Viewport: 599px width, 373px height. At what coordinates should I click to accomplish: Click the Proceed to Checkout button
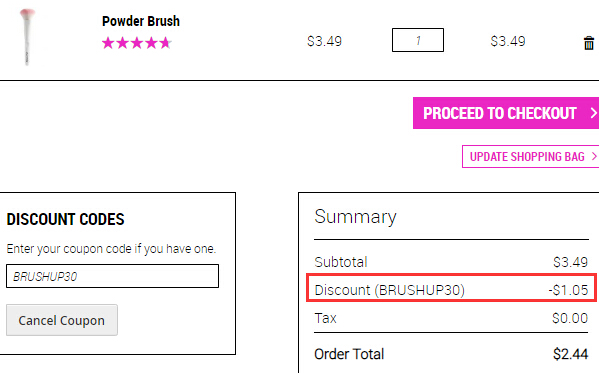[506, 113]
